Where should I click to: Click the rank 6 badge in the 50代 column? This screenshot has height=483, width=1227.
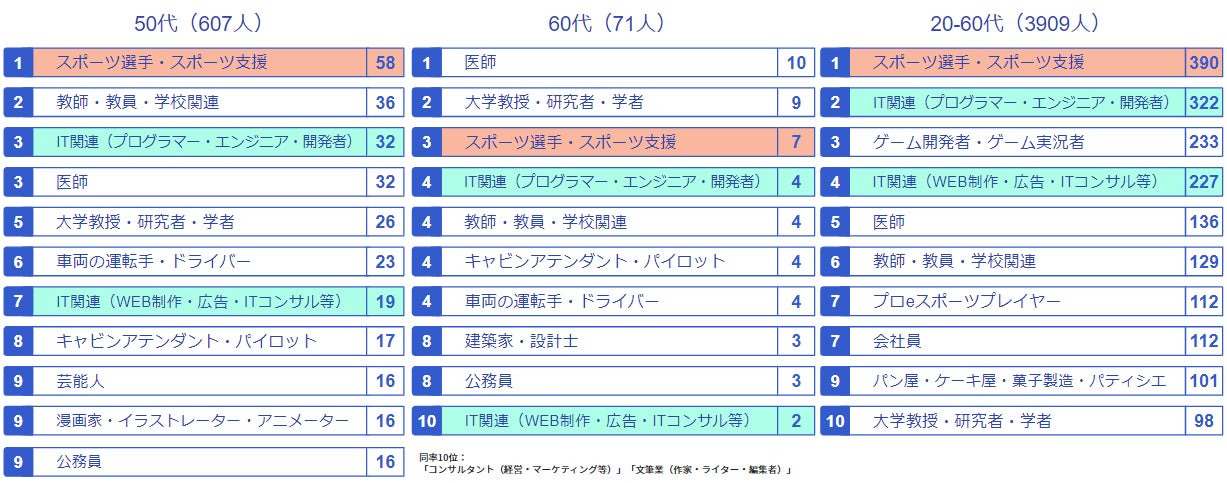[18, 262]
